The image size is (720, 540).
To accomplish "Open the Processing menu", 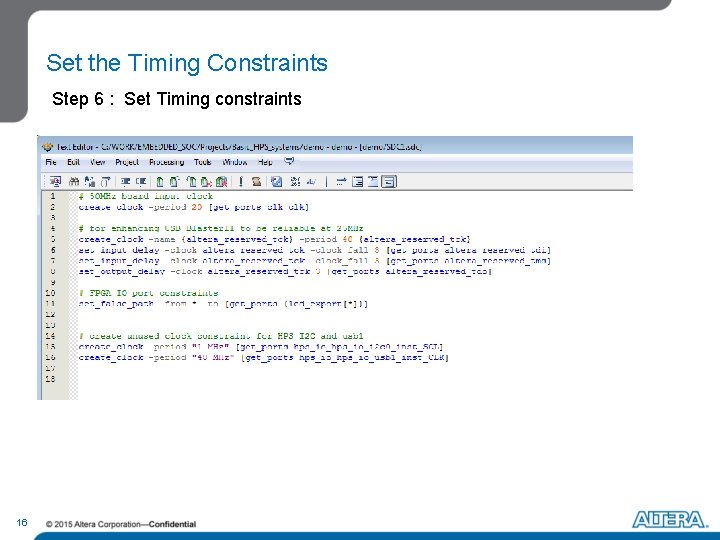I will point(167,162).
